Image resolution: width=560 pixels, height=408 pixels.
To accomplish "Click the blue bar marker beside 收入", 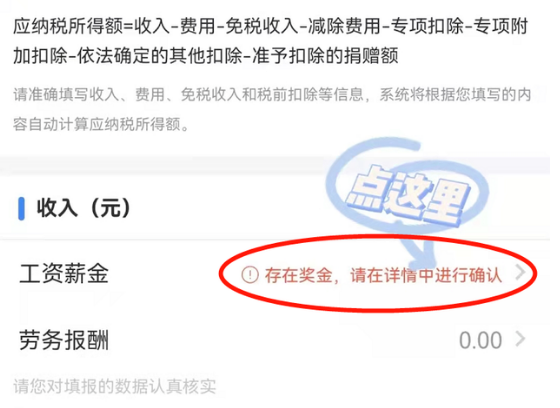I will (21, 208).
